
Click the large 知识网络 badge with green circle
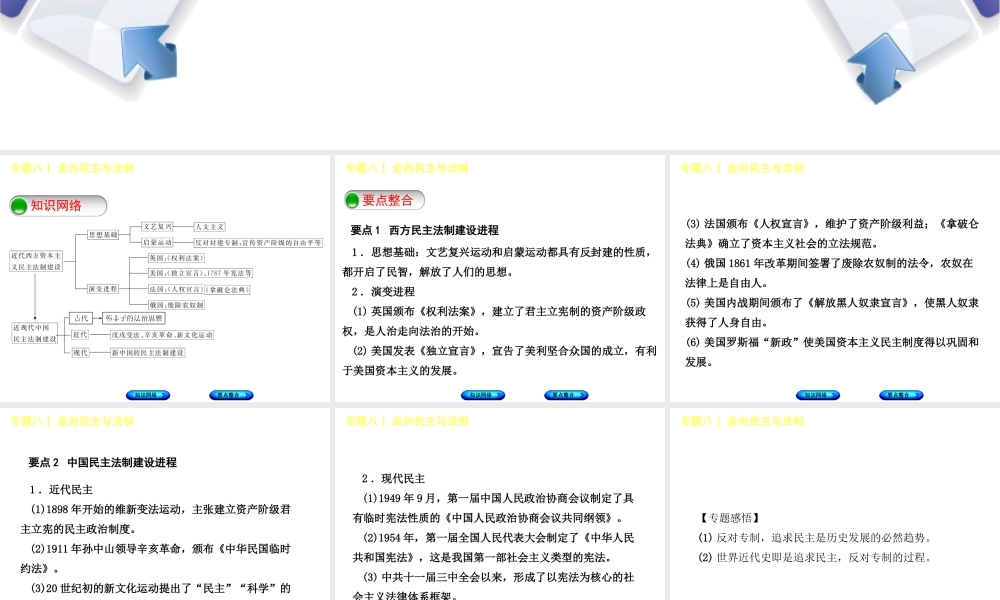(x=58, y=206)
